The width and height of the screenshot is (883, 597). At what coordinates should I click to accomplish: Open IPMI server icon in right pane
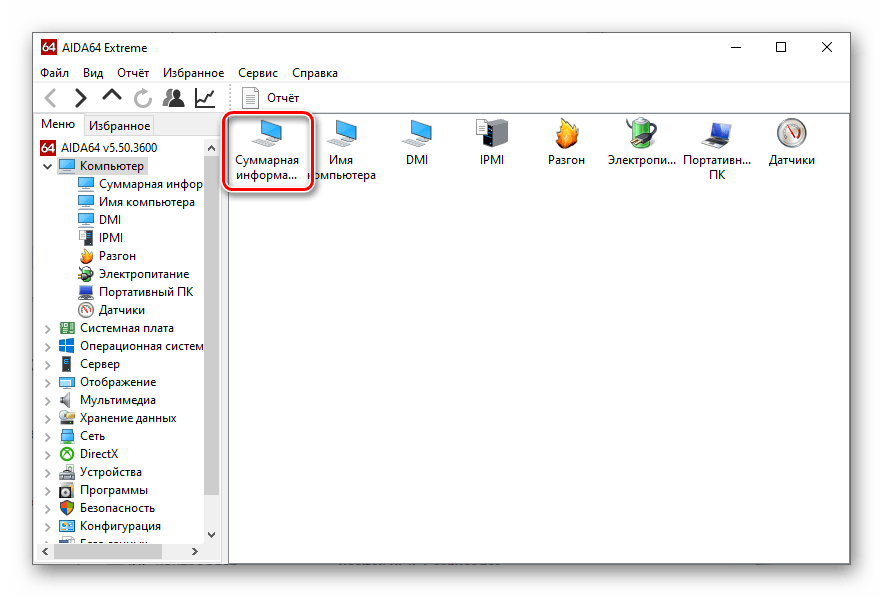pyautogui.click(x=492, y=143)
